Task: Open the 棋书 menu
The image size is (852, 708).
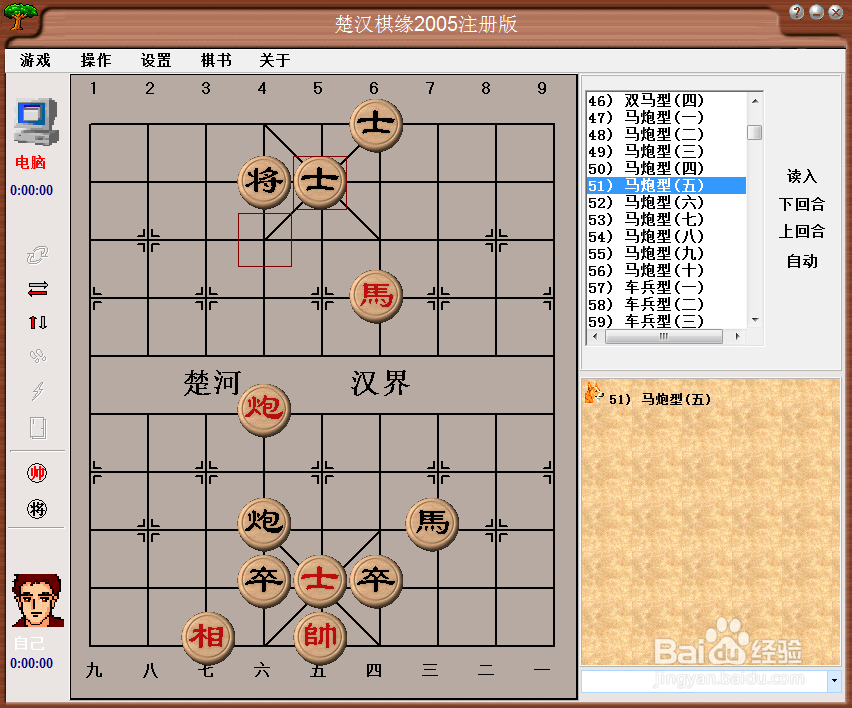Action: [216, 60]
